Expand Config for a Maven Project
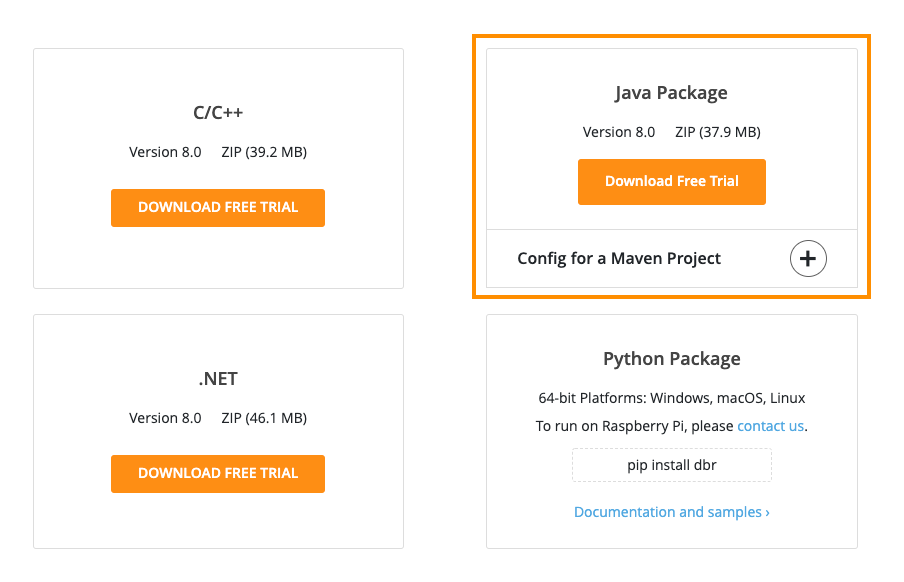904x582 pixels. click(x=619, y=259)
